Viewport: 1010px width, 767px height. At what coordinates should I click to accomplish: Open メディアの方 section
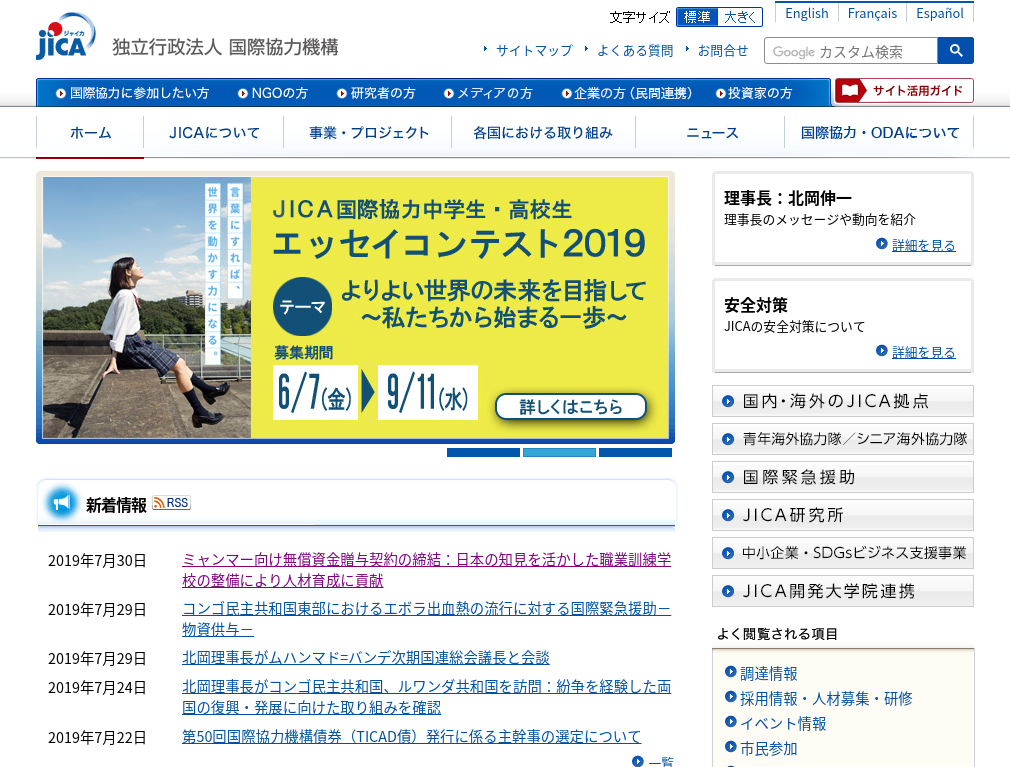[x=488, y=93]
